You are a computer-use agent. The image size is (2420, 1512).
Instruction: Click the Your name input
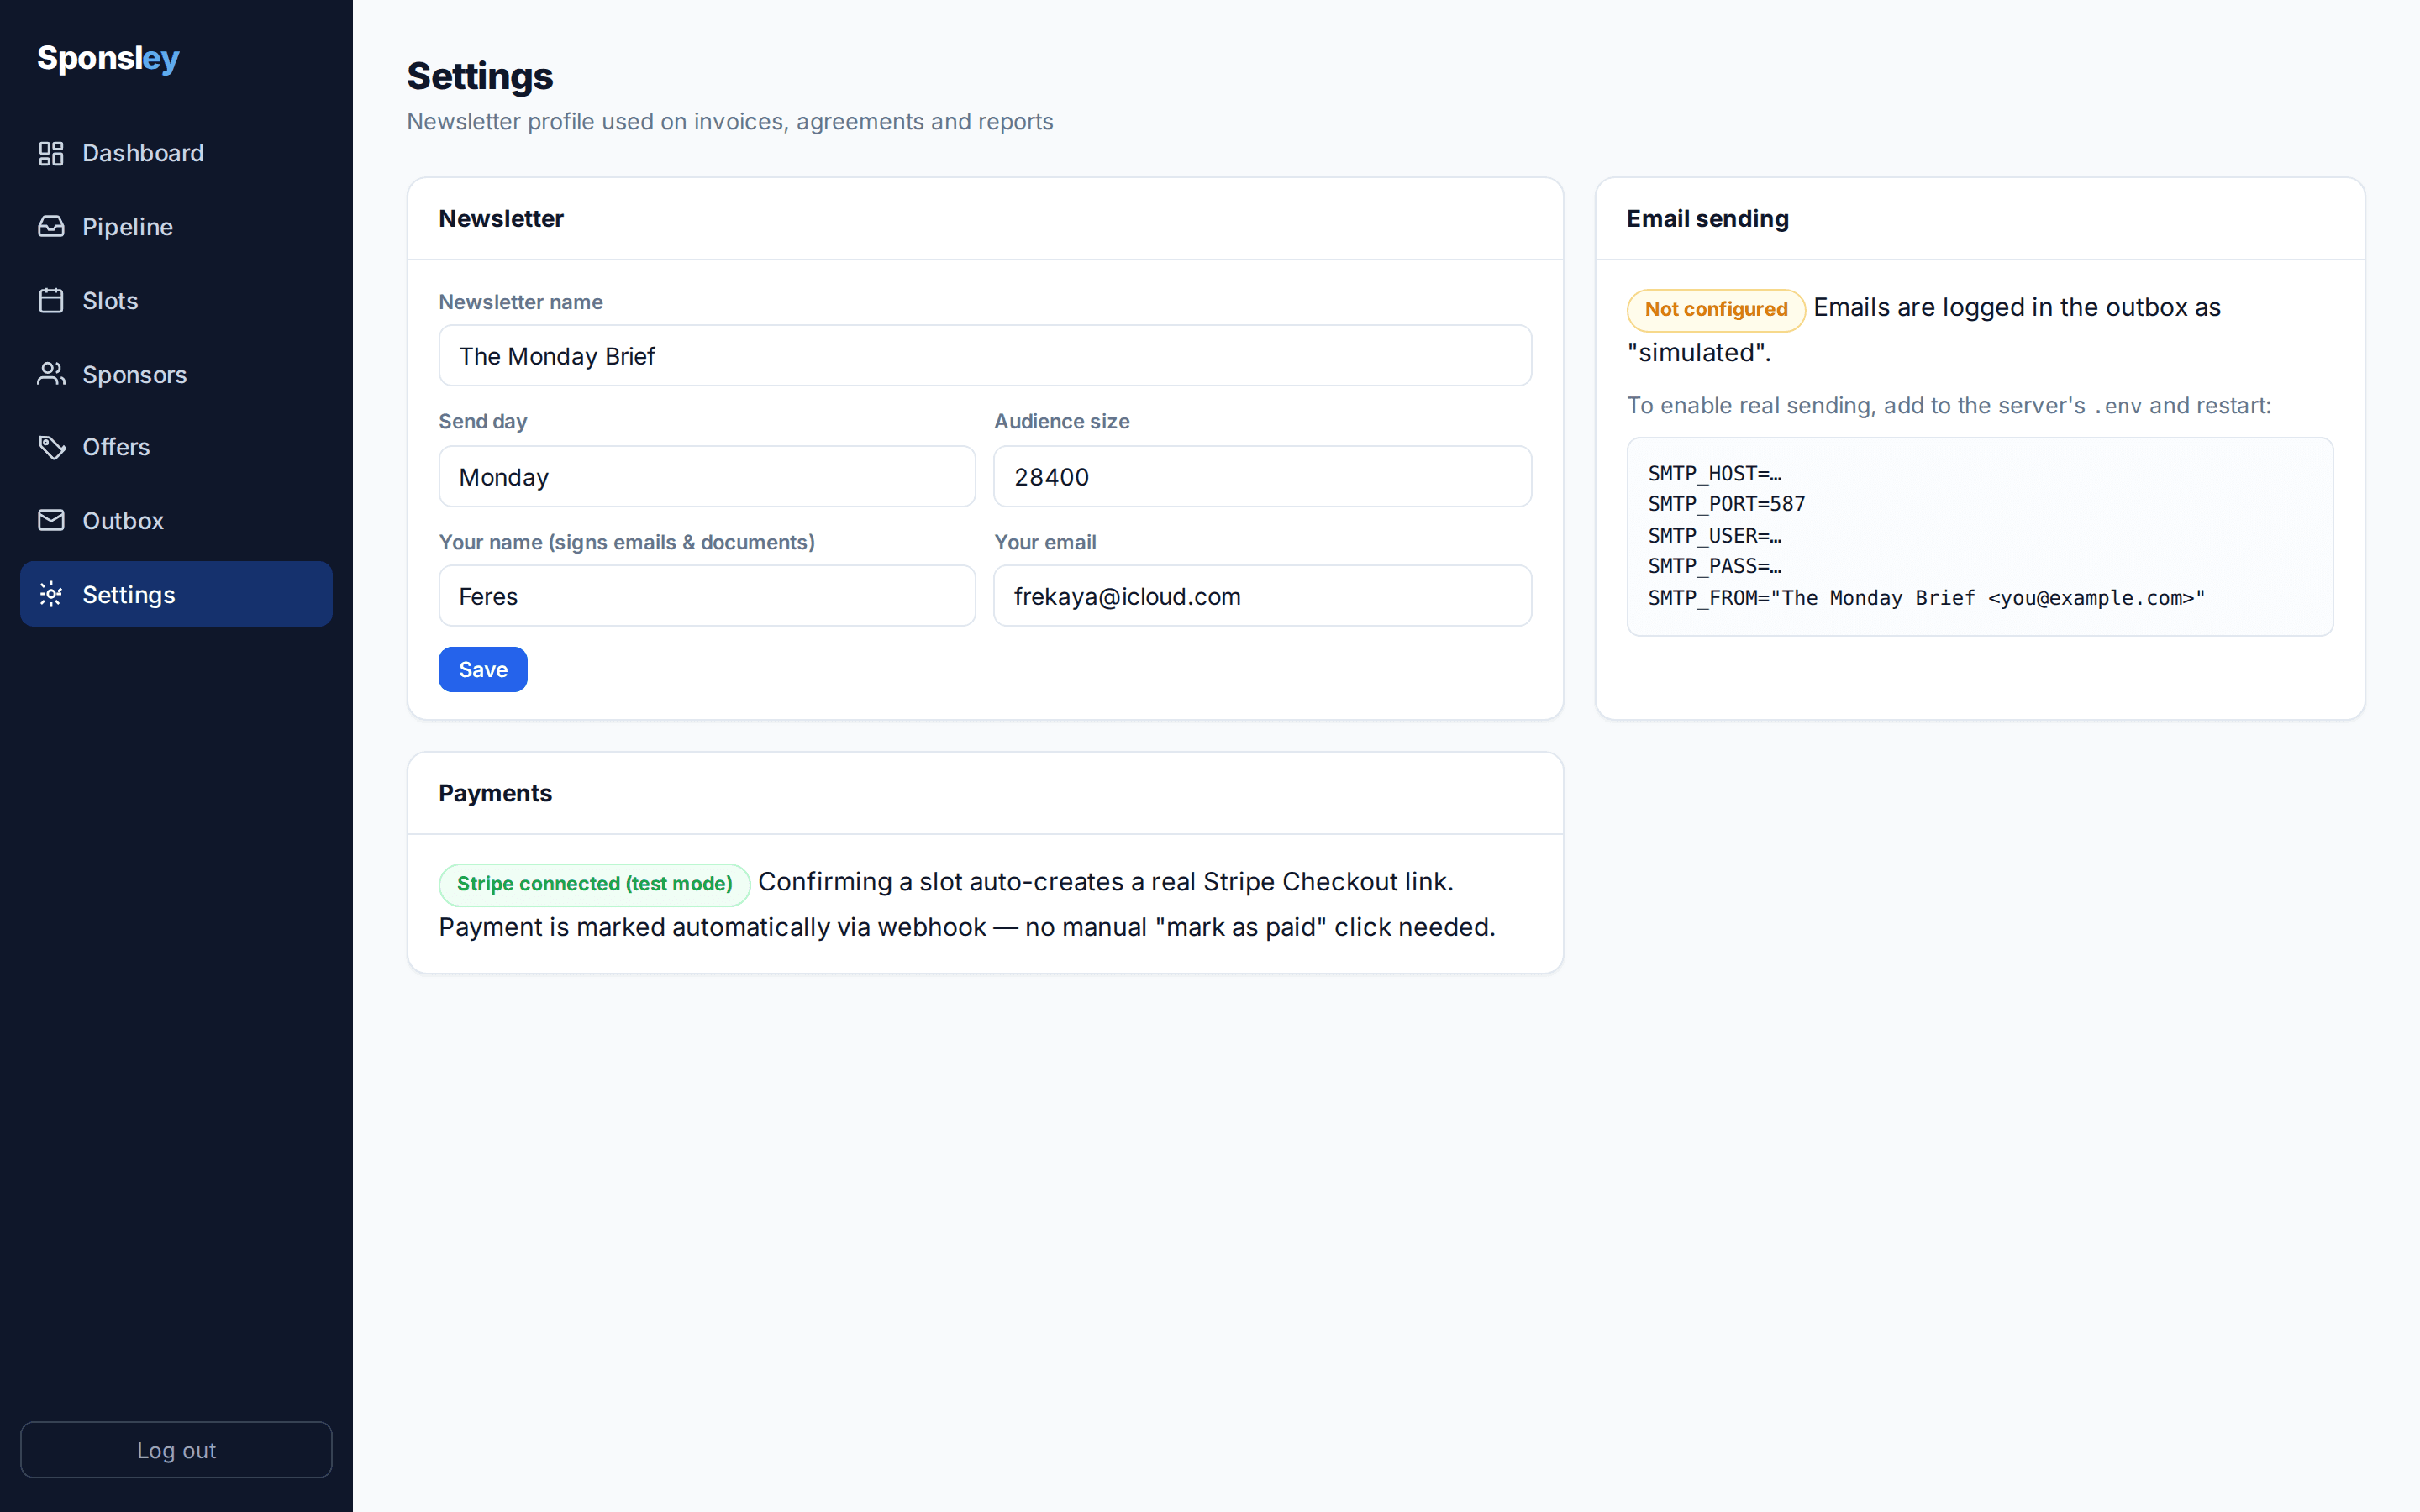(707, 596)
